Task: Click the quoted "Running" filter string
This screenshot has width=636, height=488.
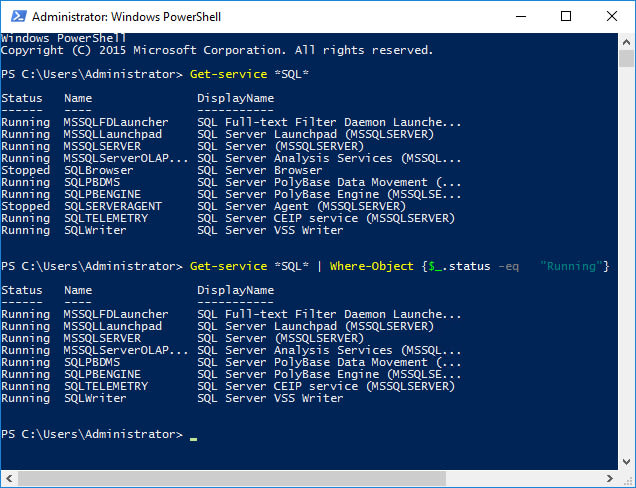Action: click(x=571, y=267)
